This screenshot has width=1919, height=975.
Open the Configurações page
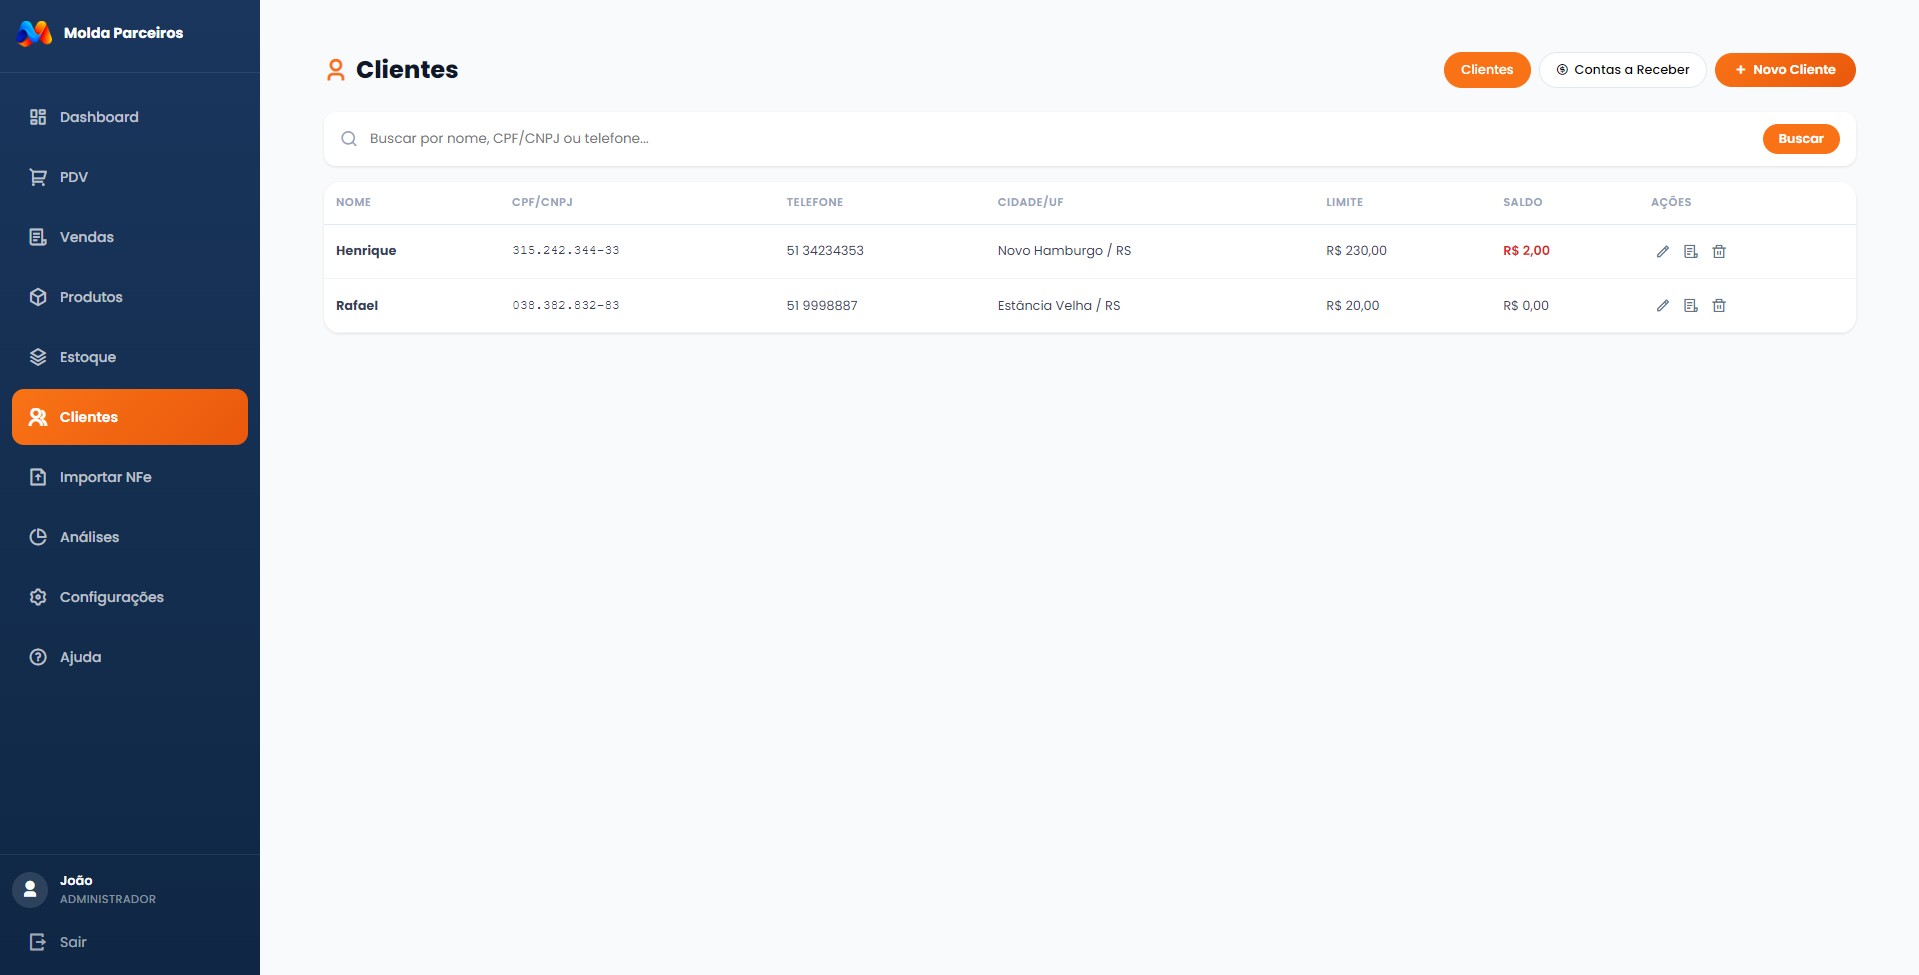[x=111, y=597]
